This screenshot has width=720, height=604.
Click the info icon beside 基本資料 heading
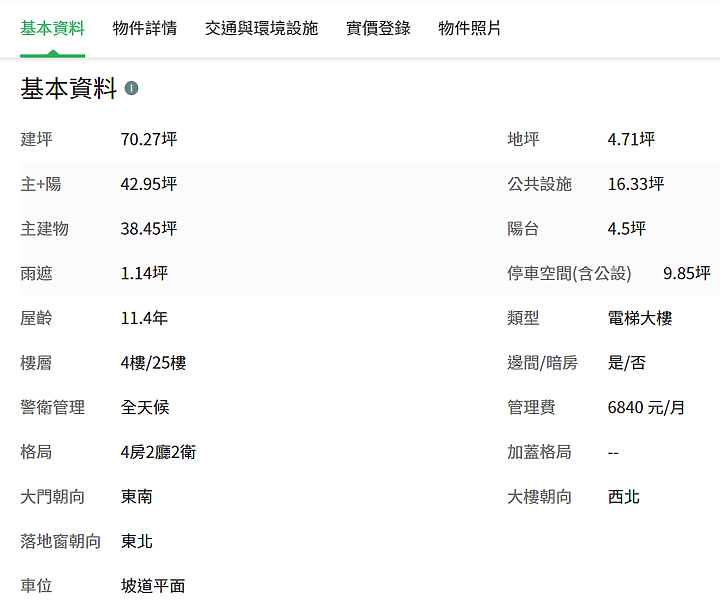point(131,88)
